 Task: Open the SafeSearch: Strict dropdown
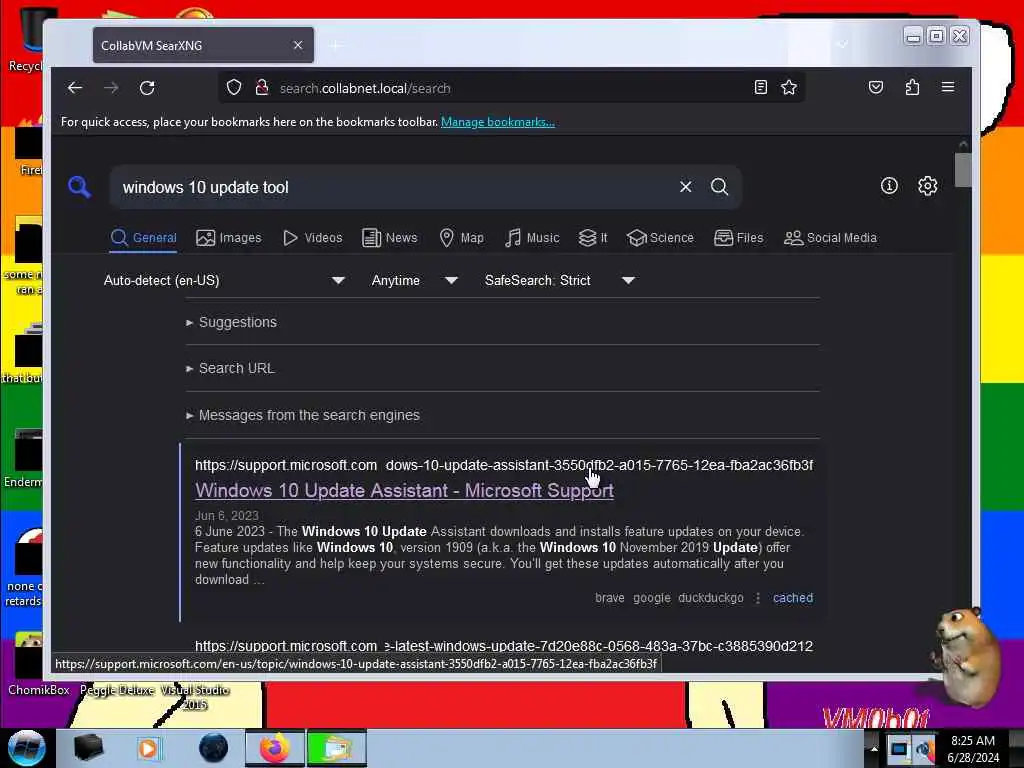pyautogui.click(x=560, y=280)
